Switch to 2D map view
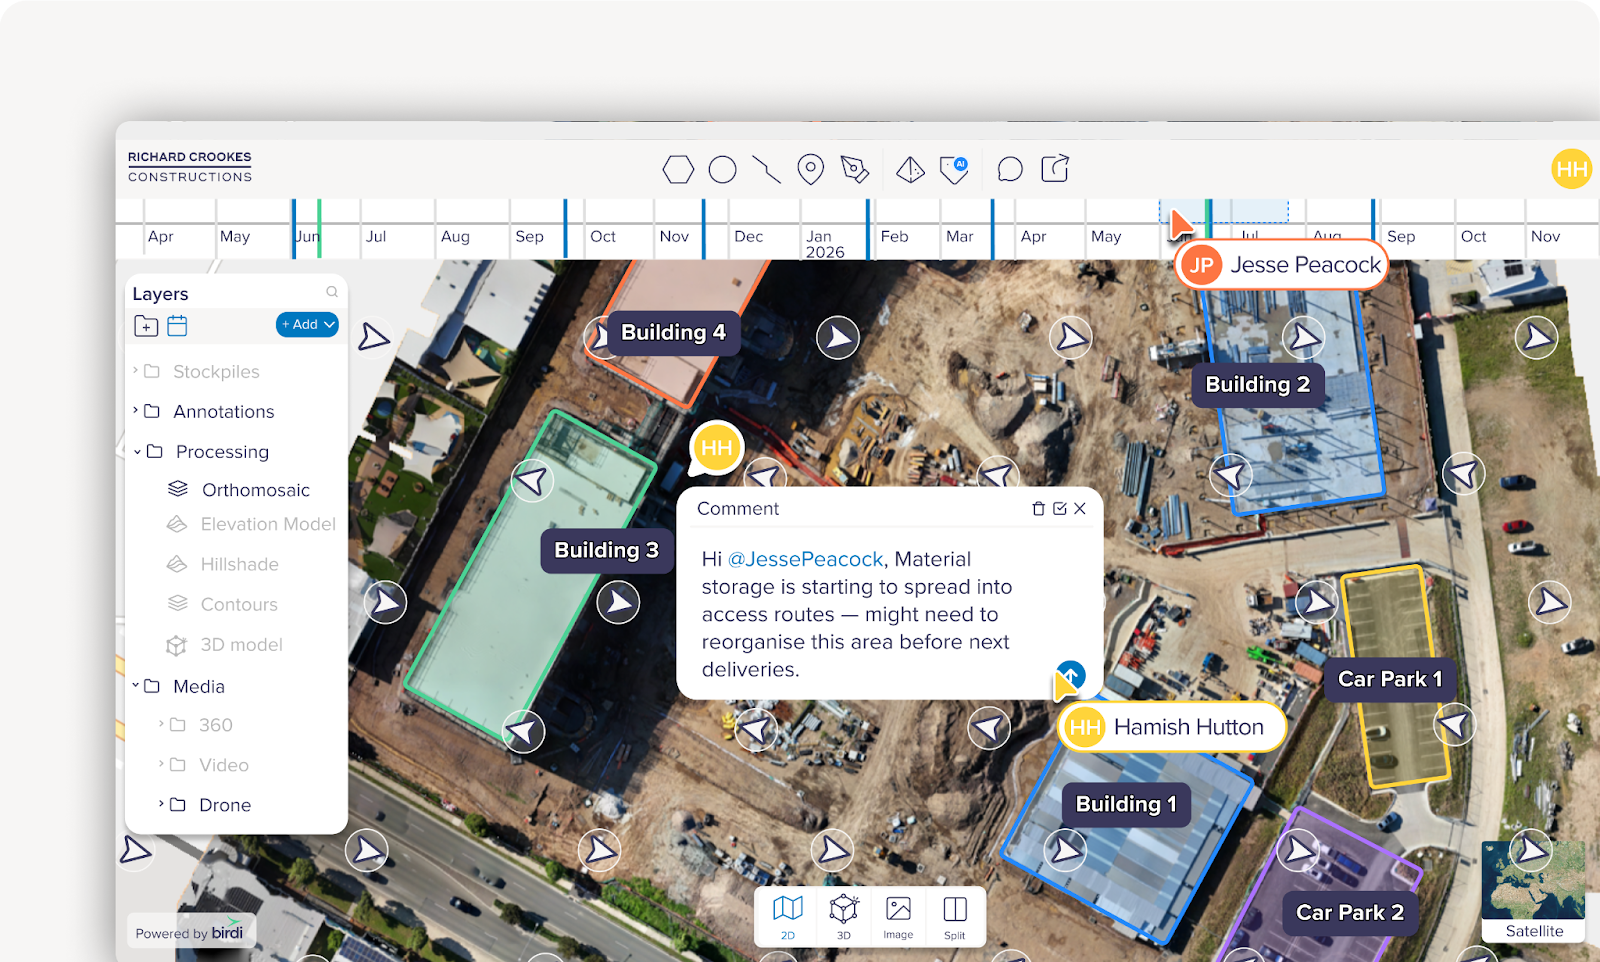Screen dimensions: 1600x962 pyautogui.click(x=788, y=916)
